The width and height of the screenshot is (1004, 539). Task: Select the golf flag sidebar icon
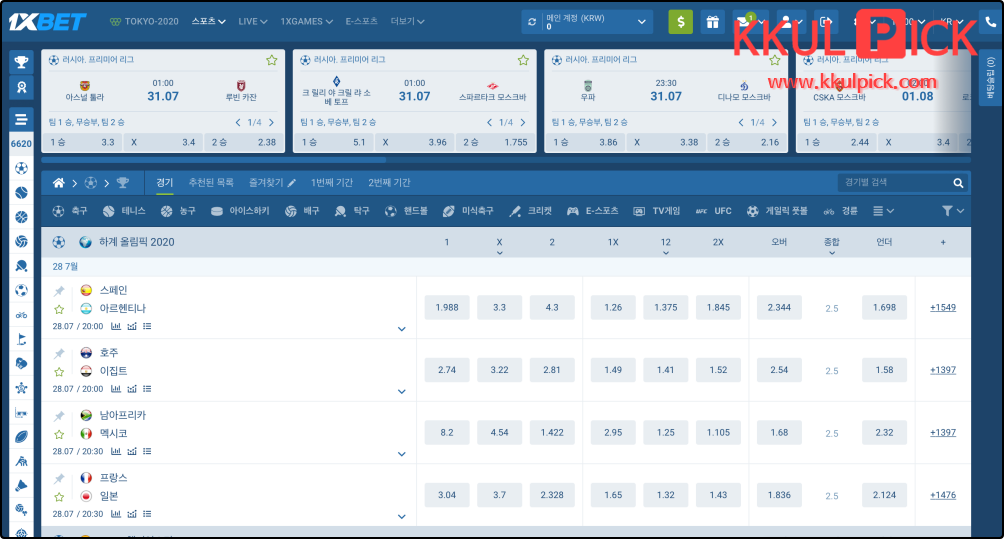pos(21,339)
